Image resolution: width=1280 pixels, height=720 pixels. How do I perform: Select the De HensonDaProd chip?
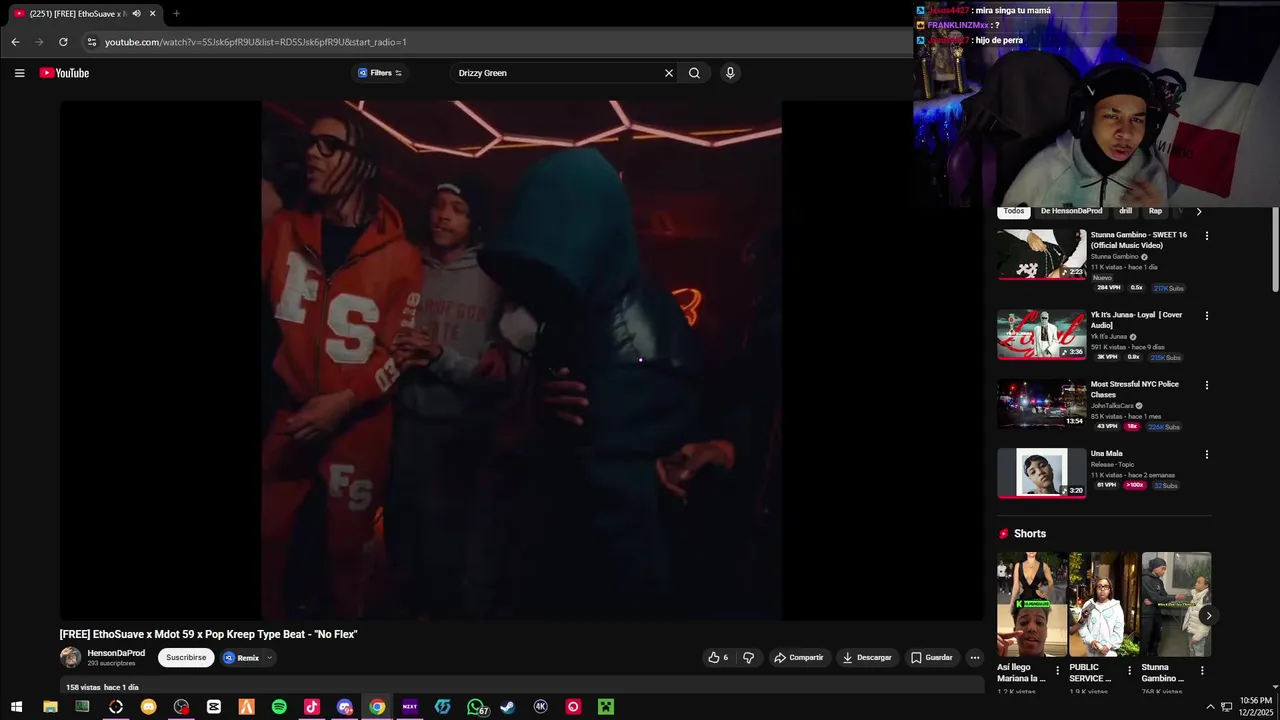coord(1071,211)
